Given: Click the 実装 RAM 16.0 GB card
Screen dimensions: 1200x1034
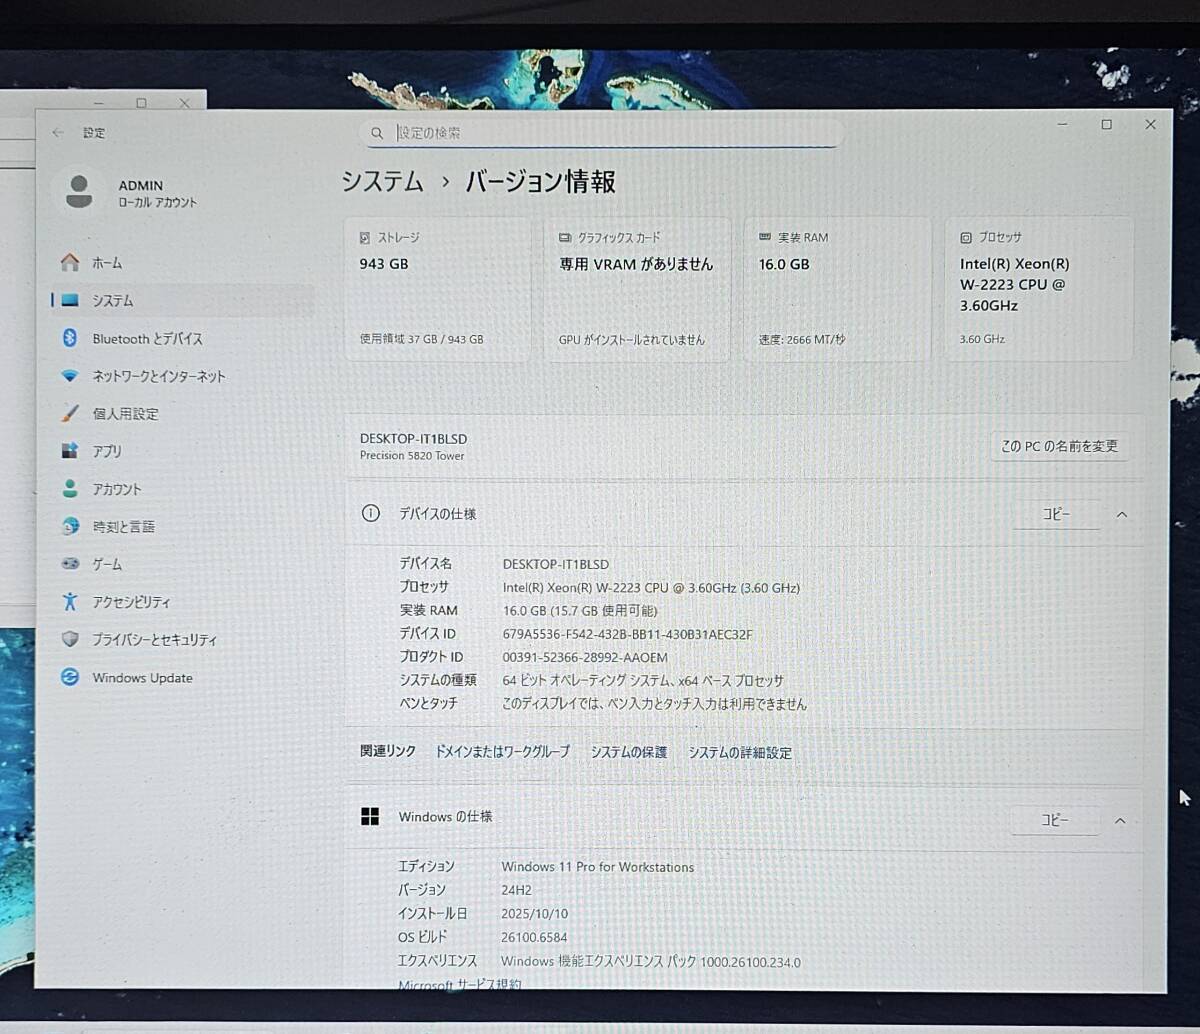Looking at the screenshot, I should coord(837,289).
